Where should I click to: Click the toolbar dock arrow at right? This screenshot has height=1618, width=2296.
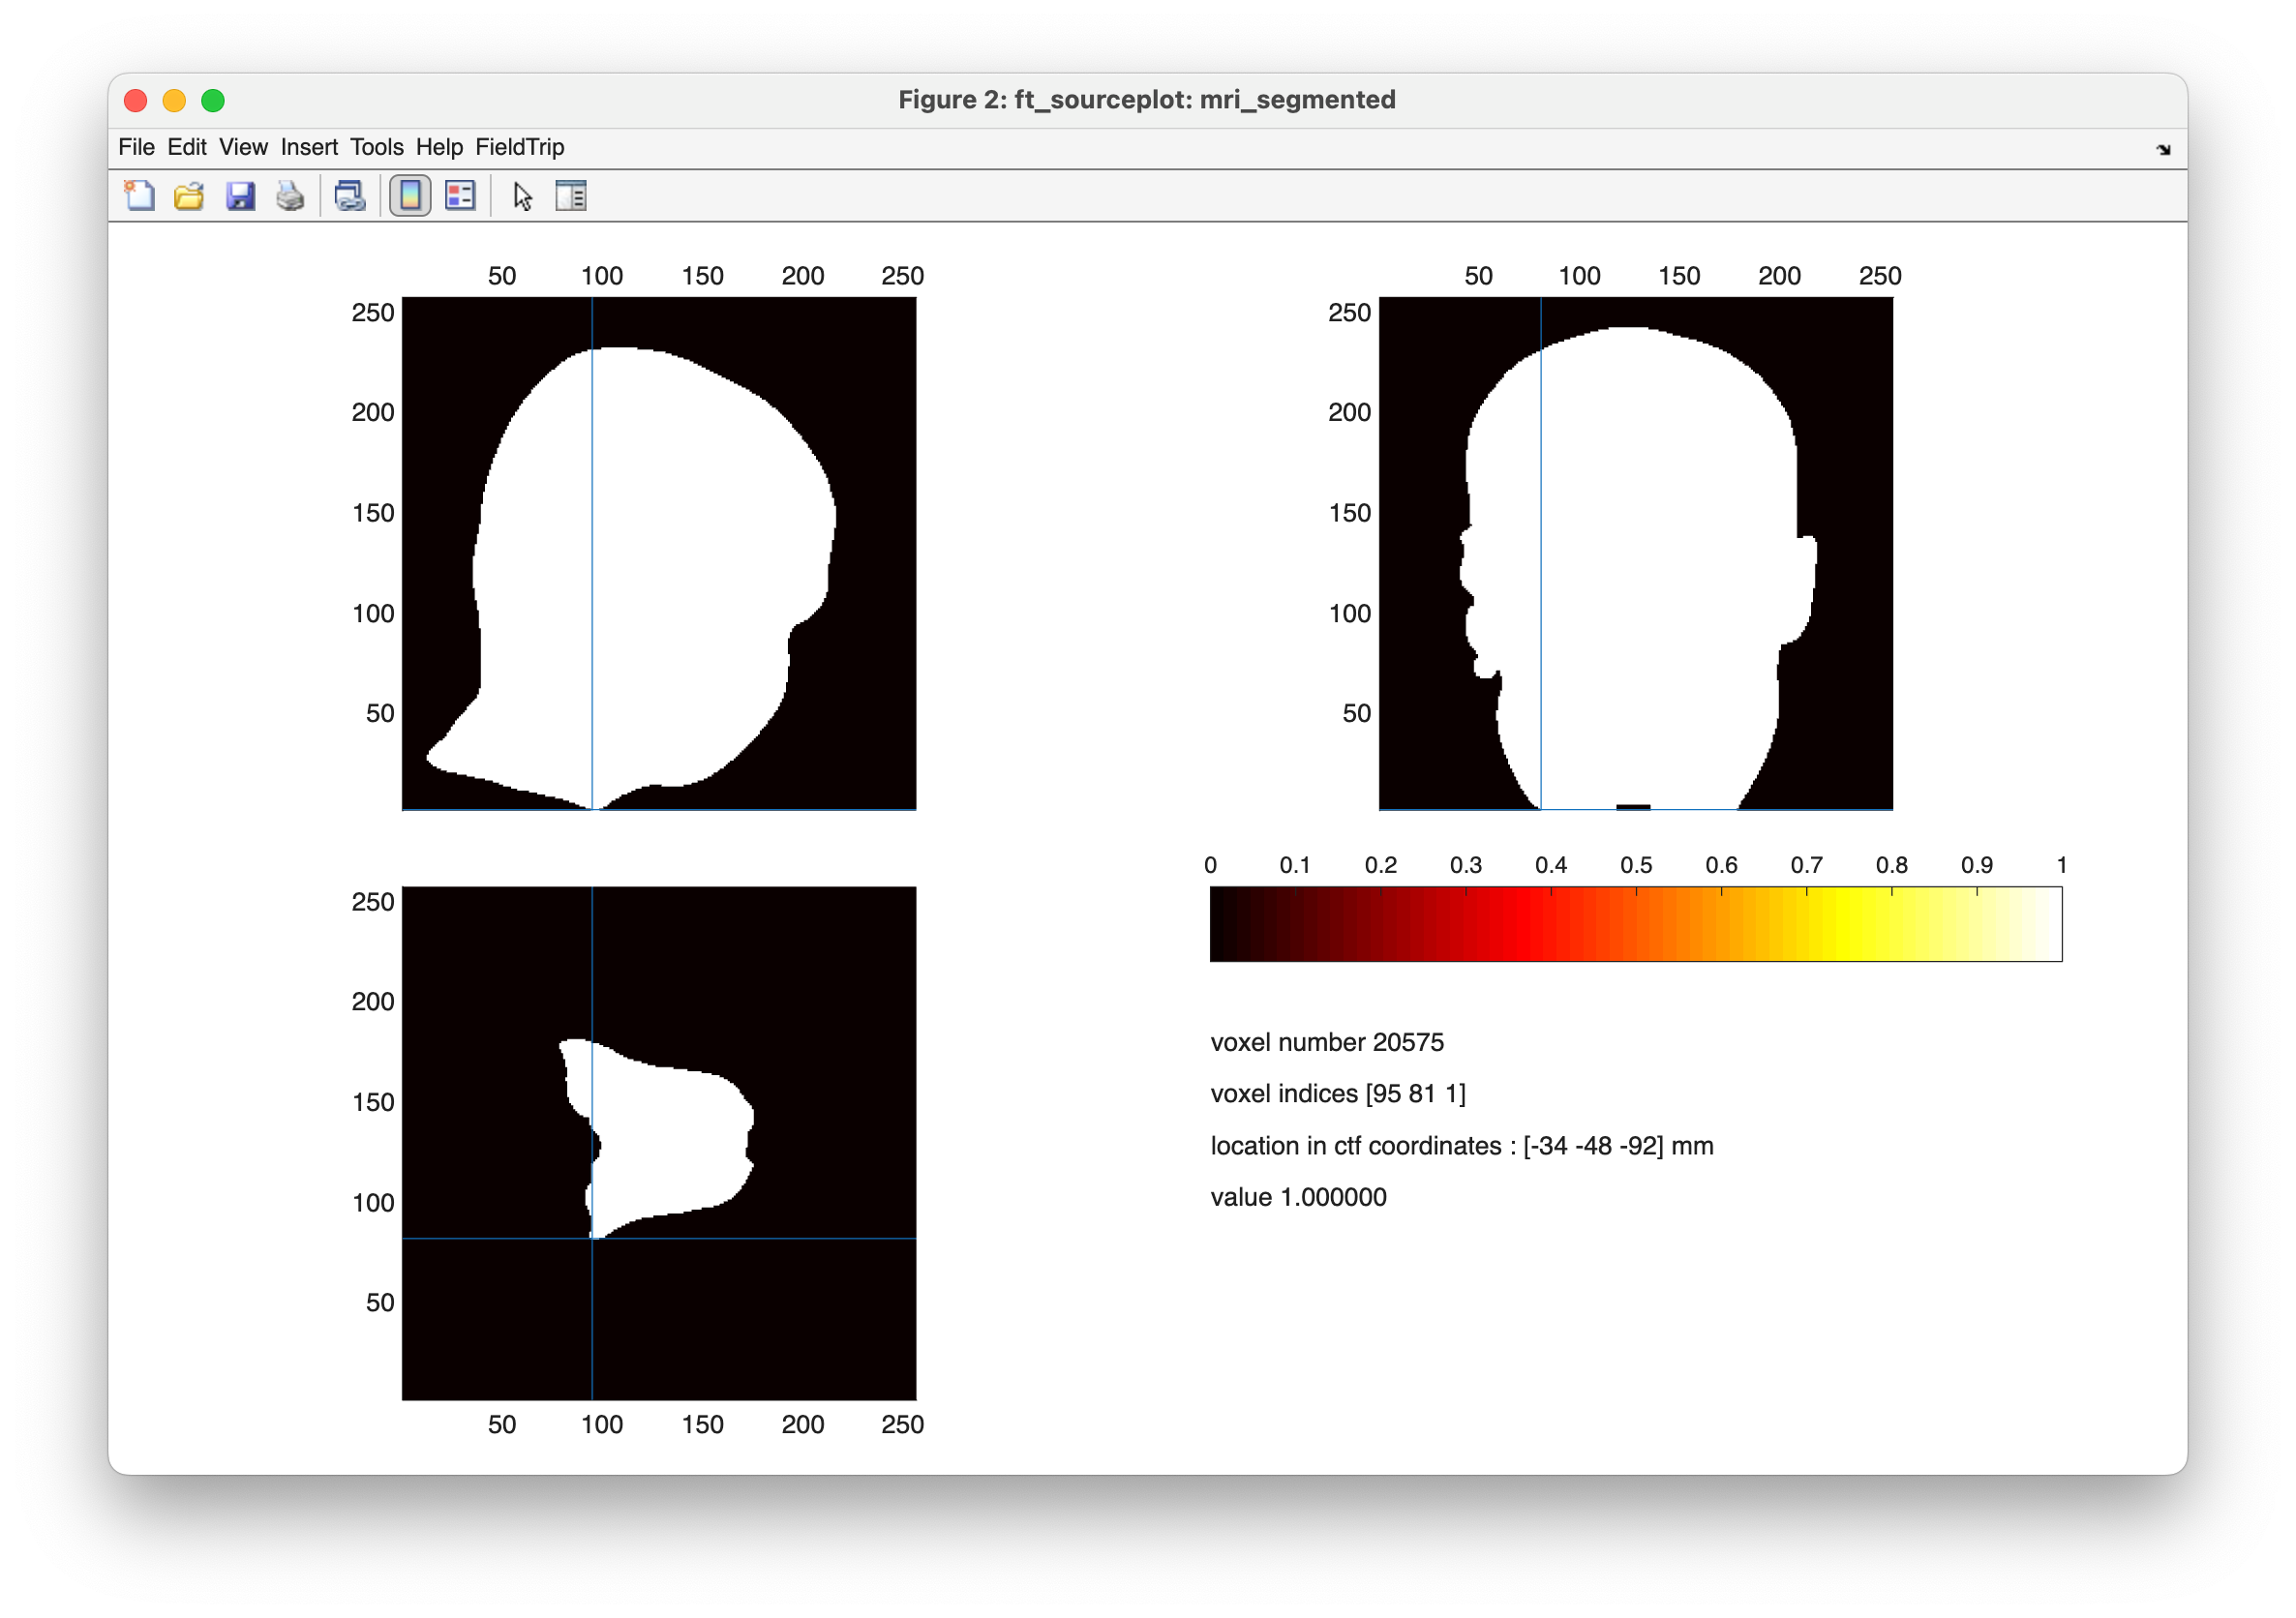click(2163, 150)
